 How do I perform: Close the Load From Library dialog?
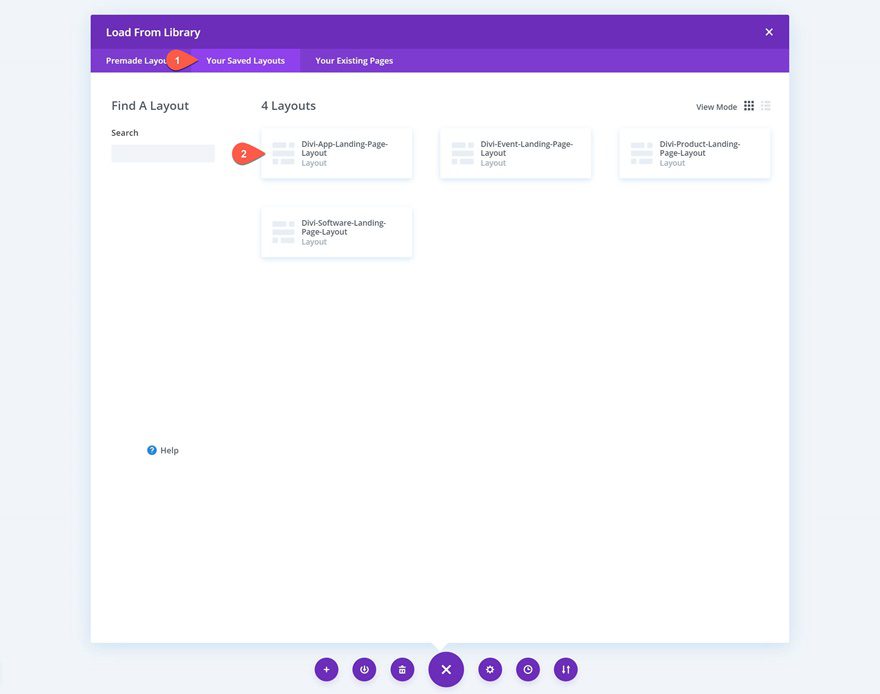(x=769, y=32)
